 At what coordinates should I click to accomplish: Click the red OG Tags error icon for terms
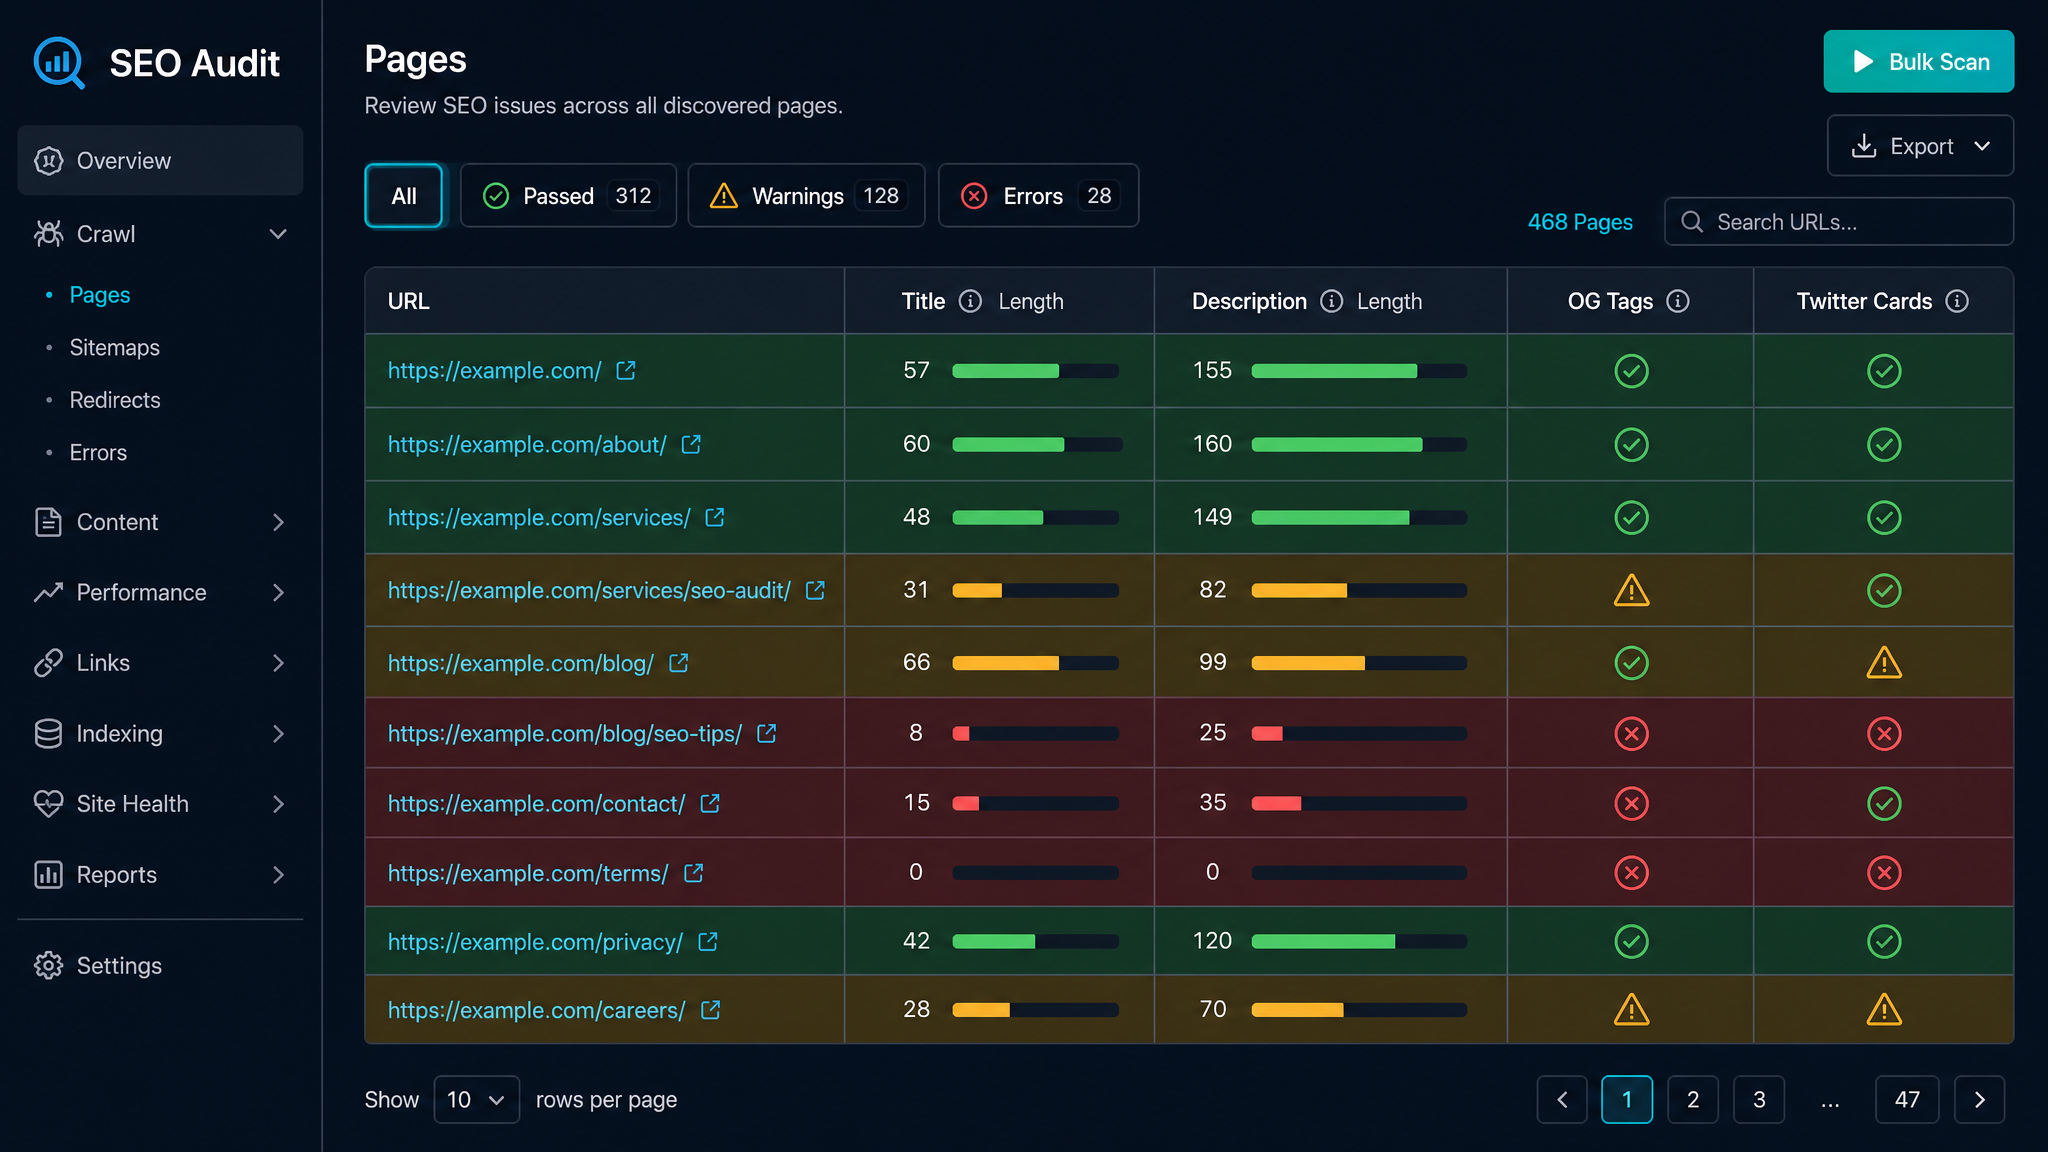pos(1631,872)
